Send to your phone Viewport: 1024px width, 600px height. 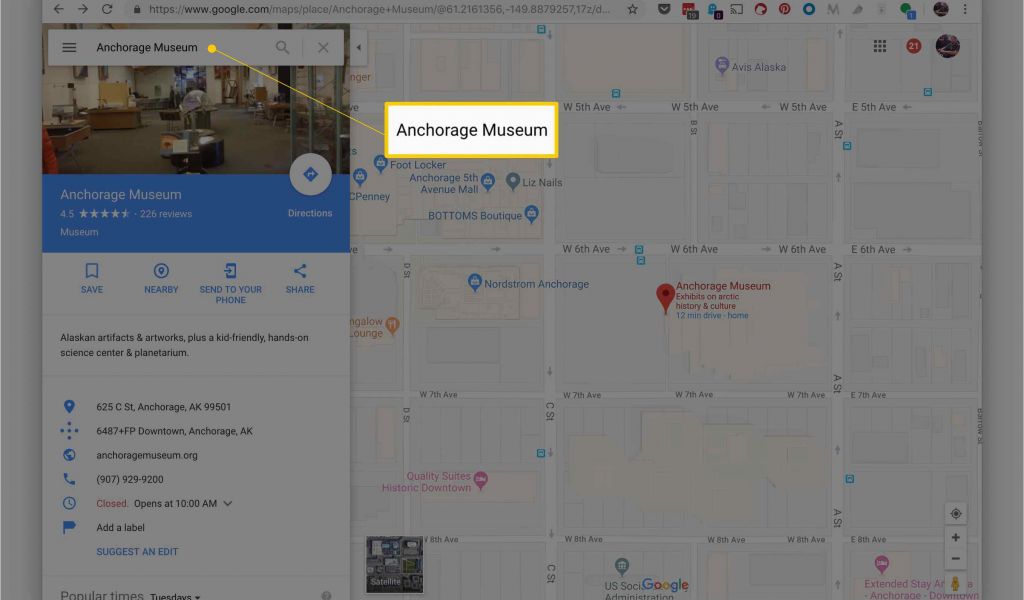click(x=231, y=283)
